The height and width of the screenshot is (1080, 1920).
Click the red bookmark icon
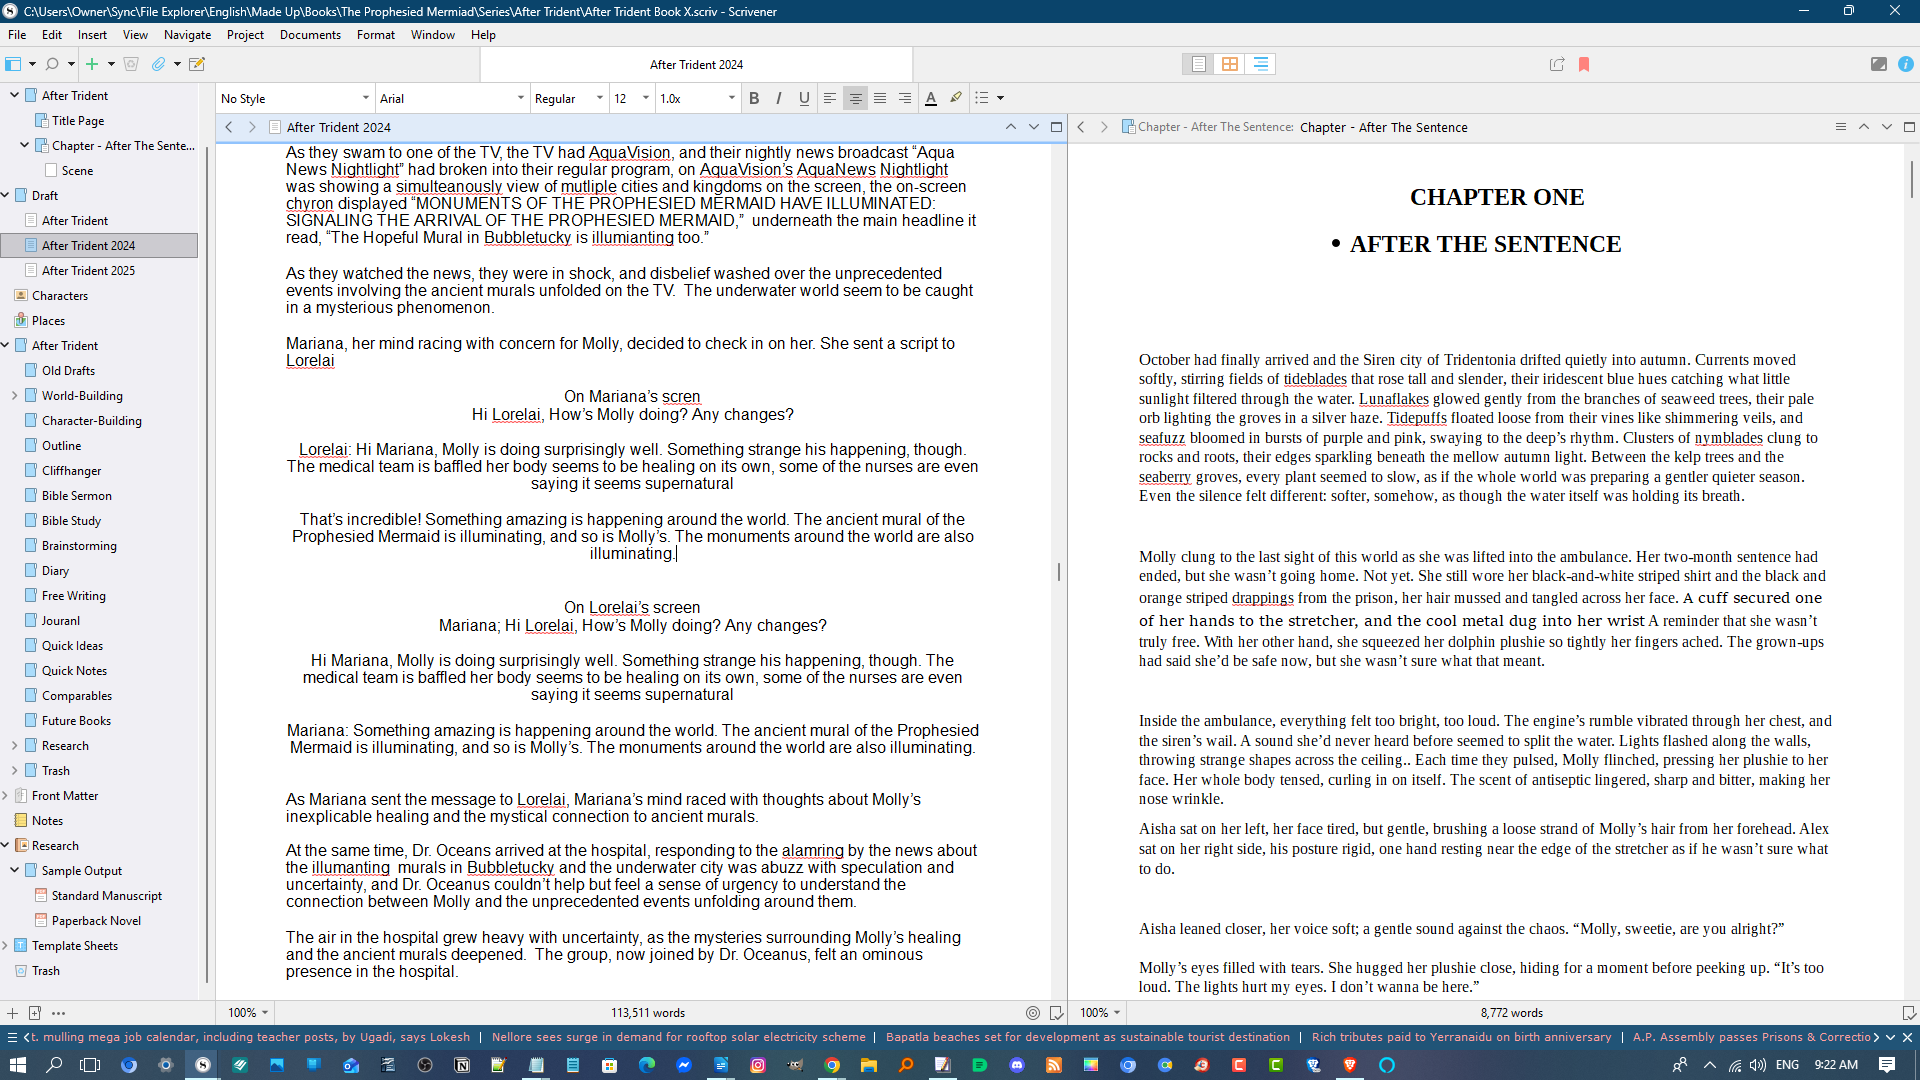1584,64
